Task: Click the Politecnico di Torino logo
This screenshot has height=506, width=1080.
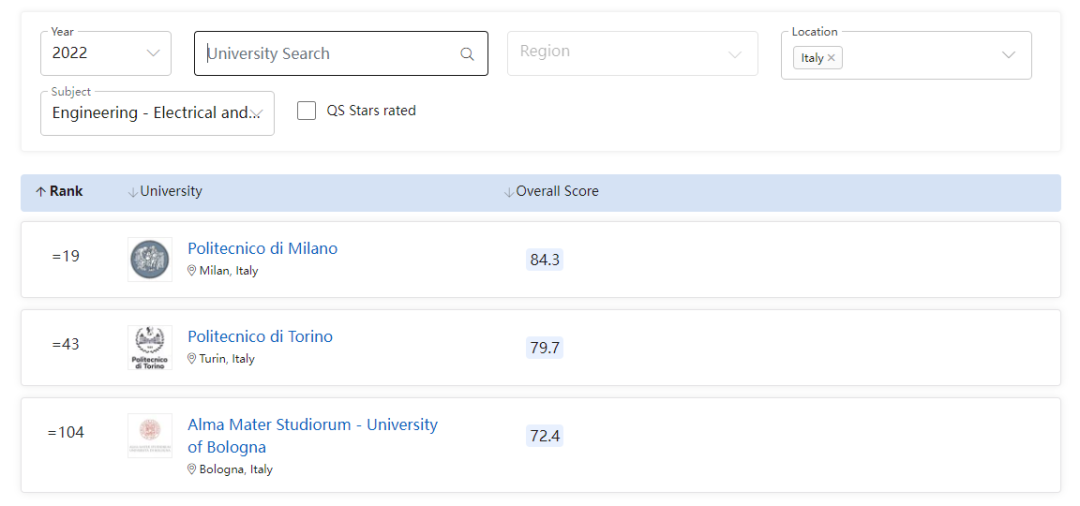Action: pyautogui.click(x=149, y=348)
